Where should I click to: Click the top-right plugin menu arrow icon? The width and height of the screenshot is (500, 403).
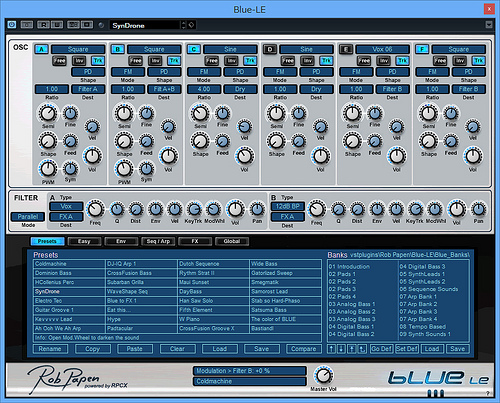489,25
